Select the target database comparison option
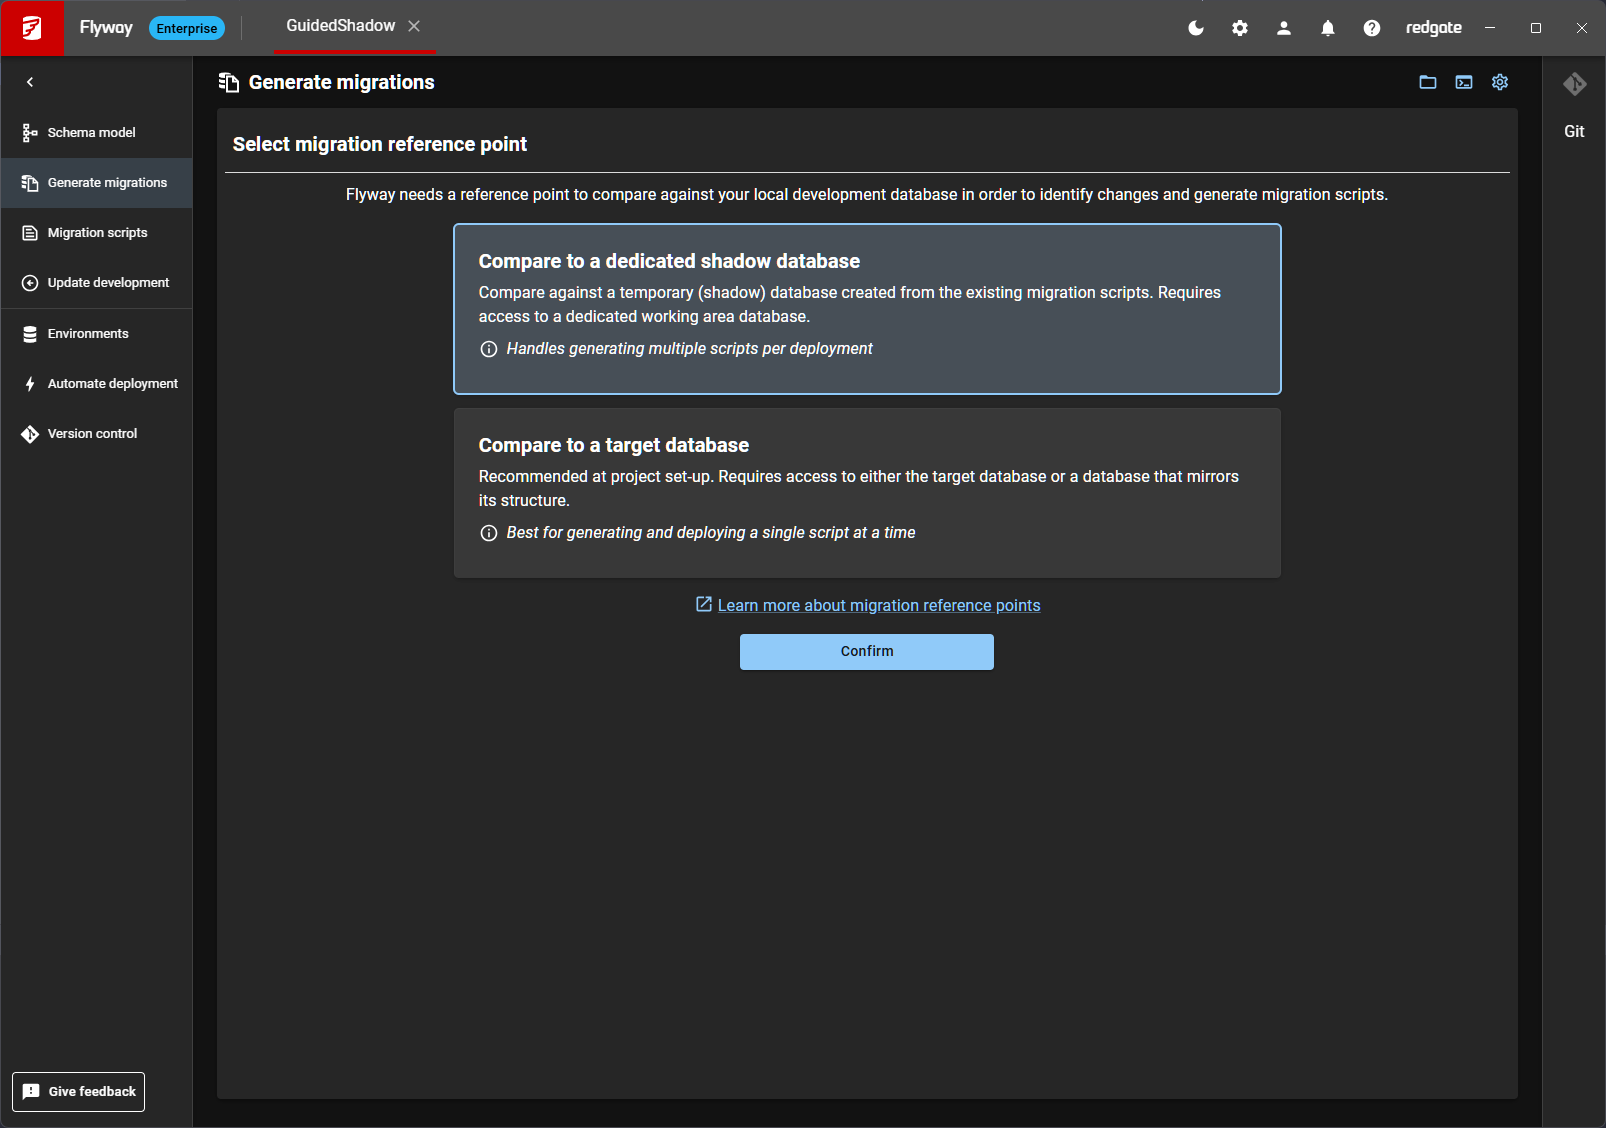This screenshot has height=1128, width=1606. click(866, 492)
